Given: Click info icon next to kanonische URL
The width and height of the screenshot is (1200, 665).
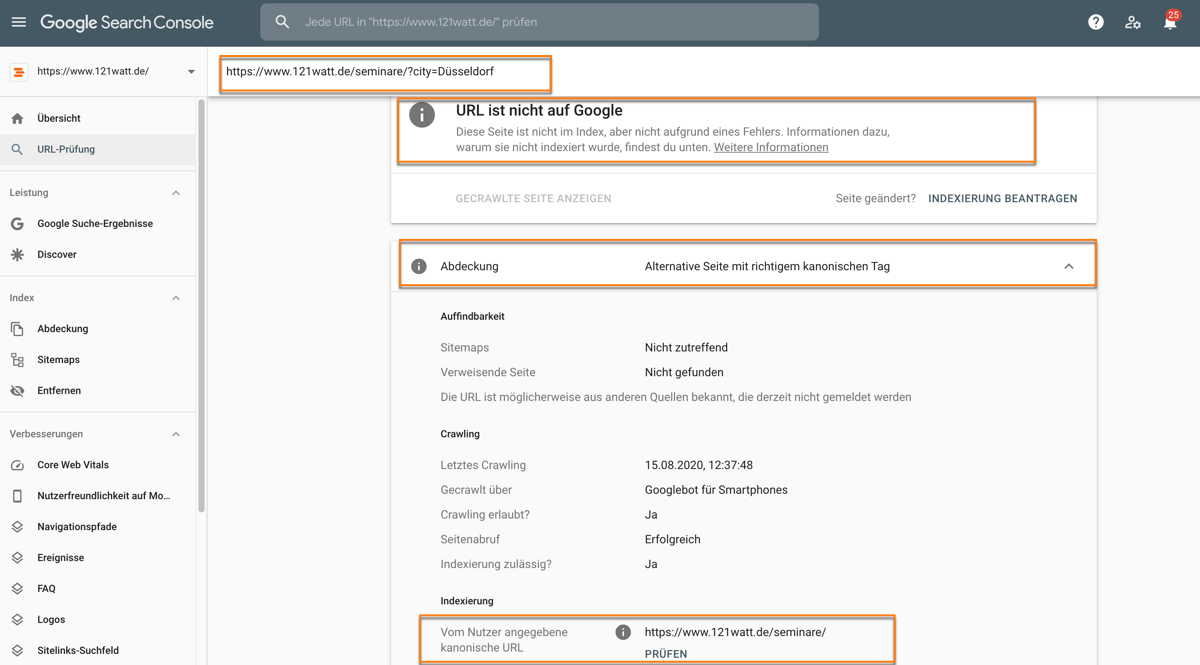Looking at the screenshot, I should tap(623, 632).
